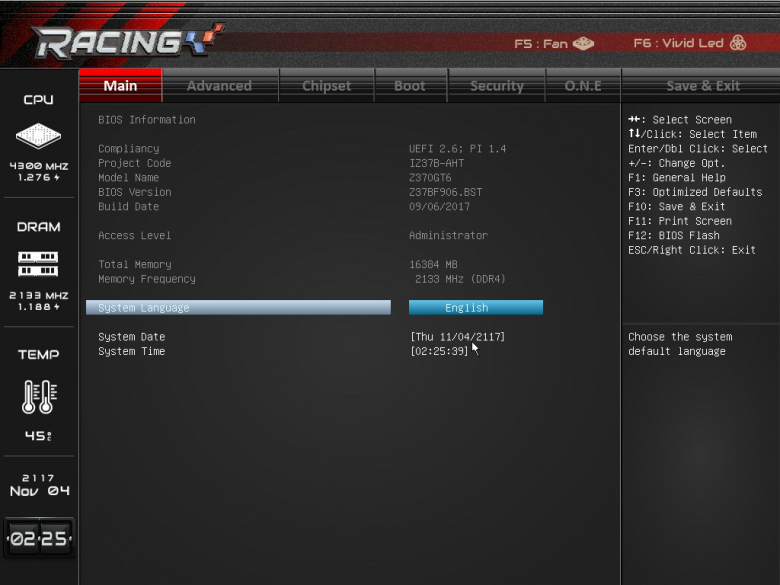Select the System Language row
This screenshot has height=585, width=780.
(238, 307)
